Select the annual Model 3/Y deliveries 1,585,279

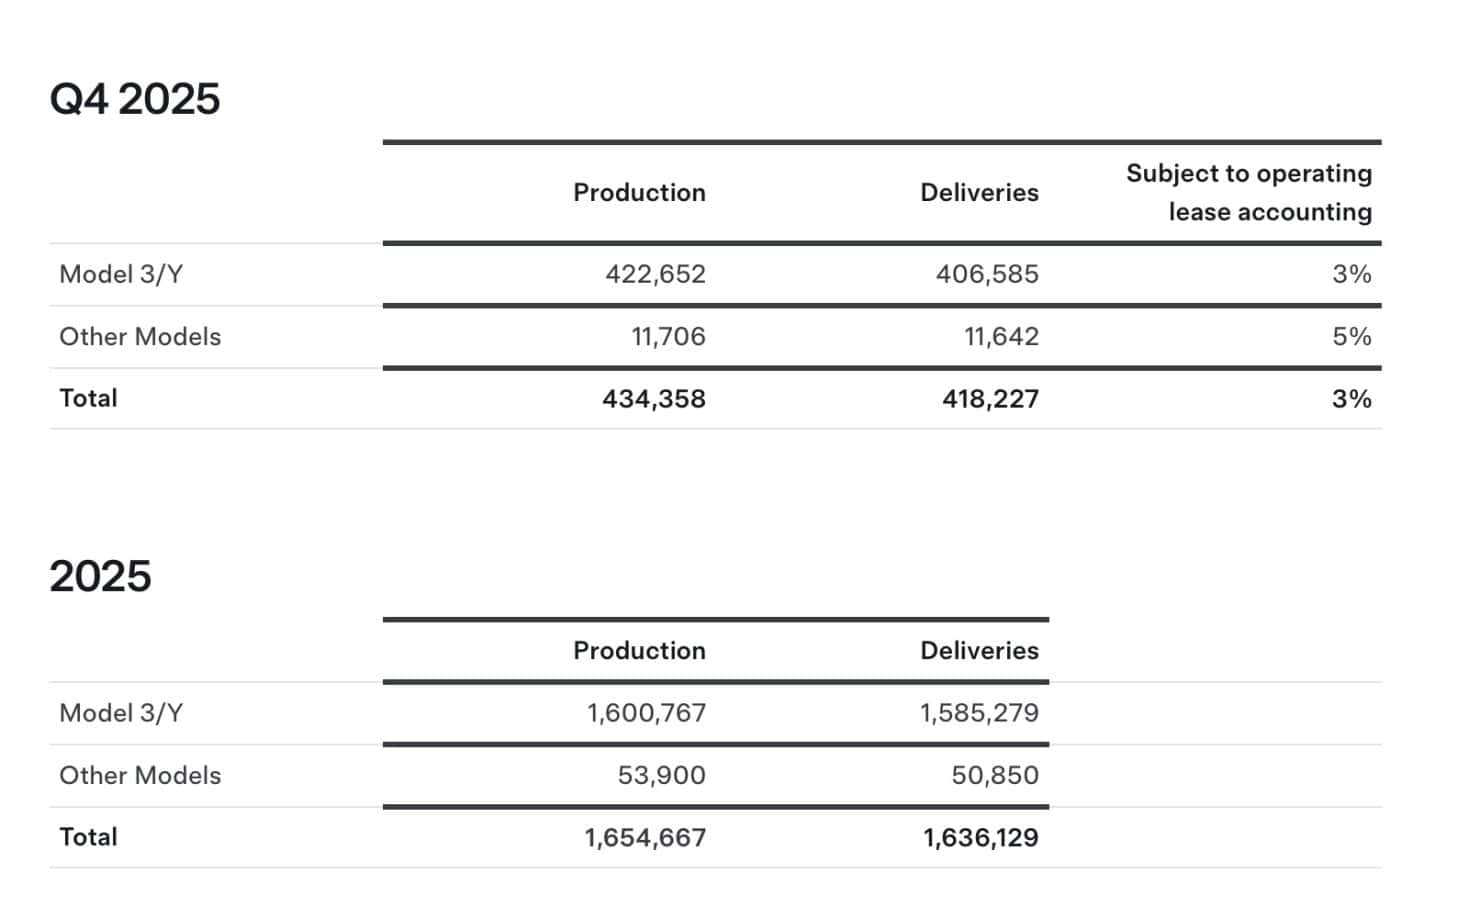pyautogui.click(x=979, y=713)
